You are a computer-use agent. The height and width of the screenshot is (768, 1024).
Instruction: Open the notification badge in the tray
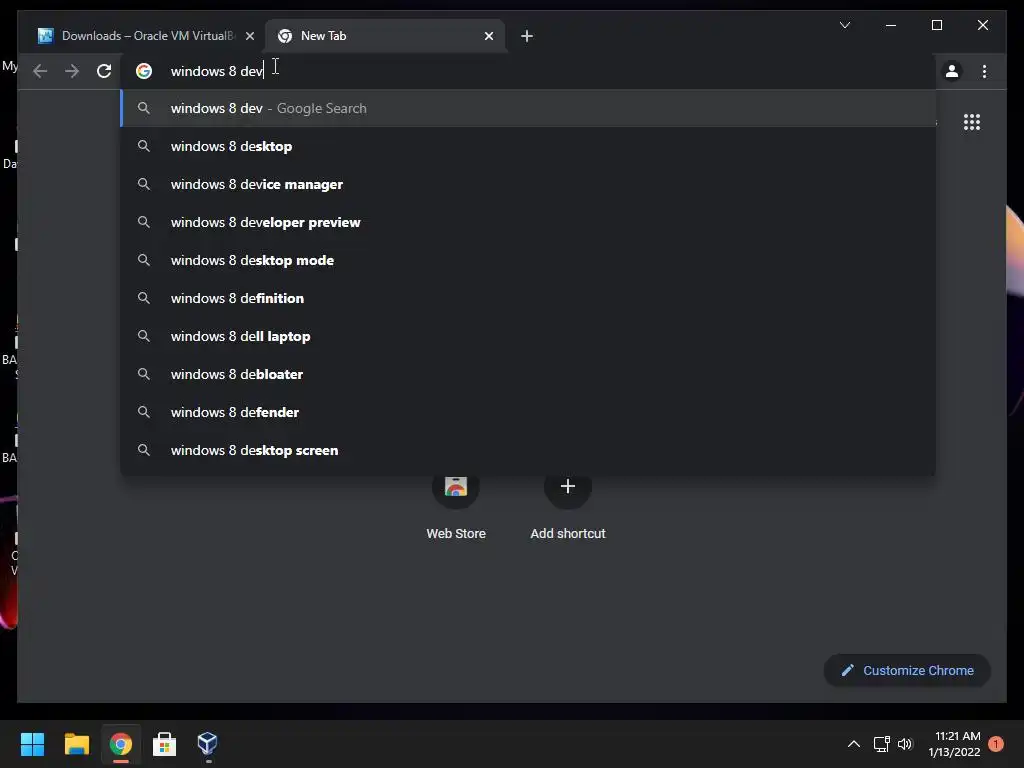(x=996, y=744)
